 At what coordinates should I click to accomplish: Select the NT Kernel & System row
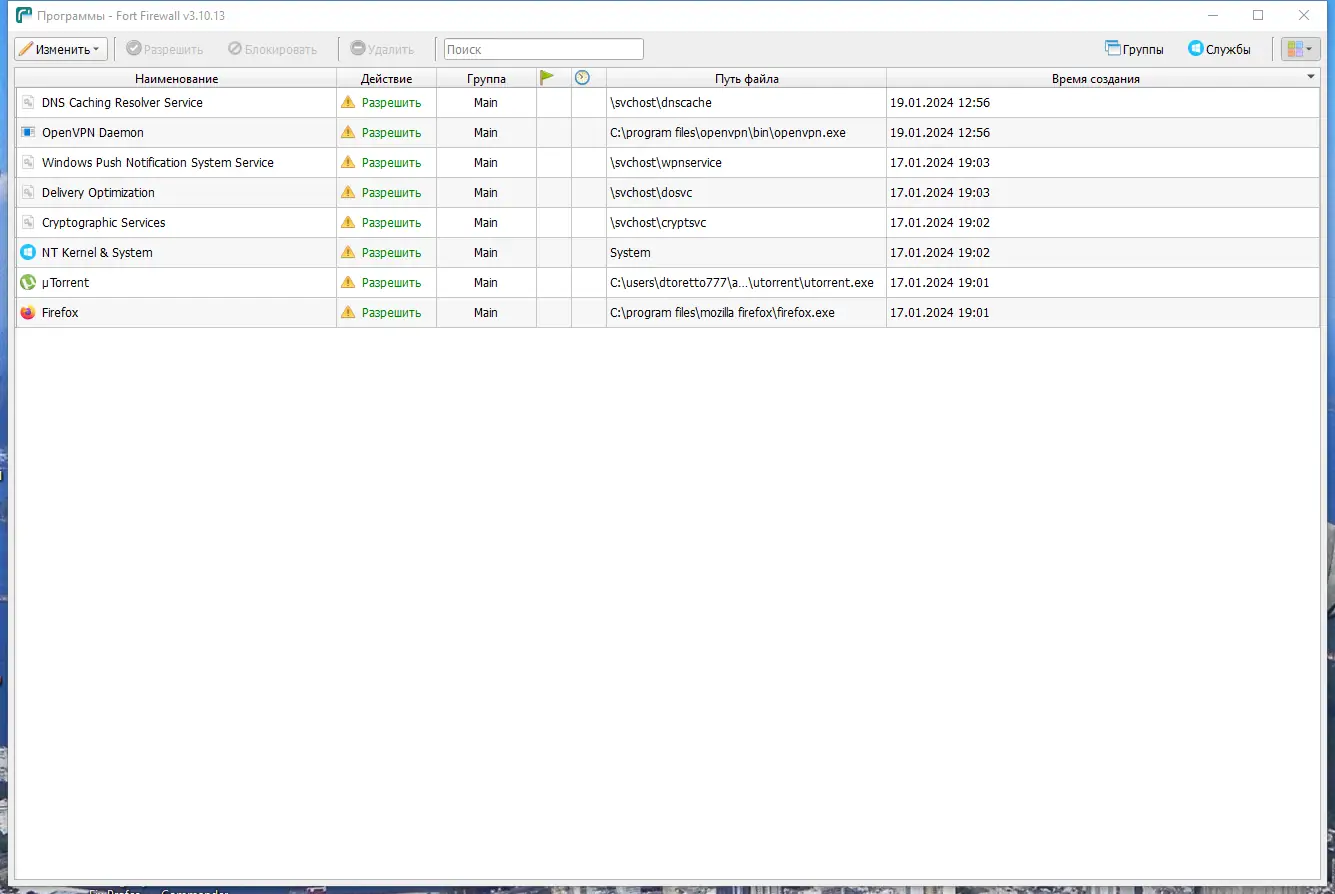[668, 253]
